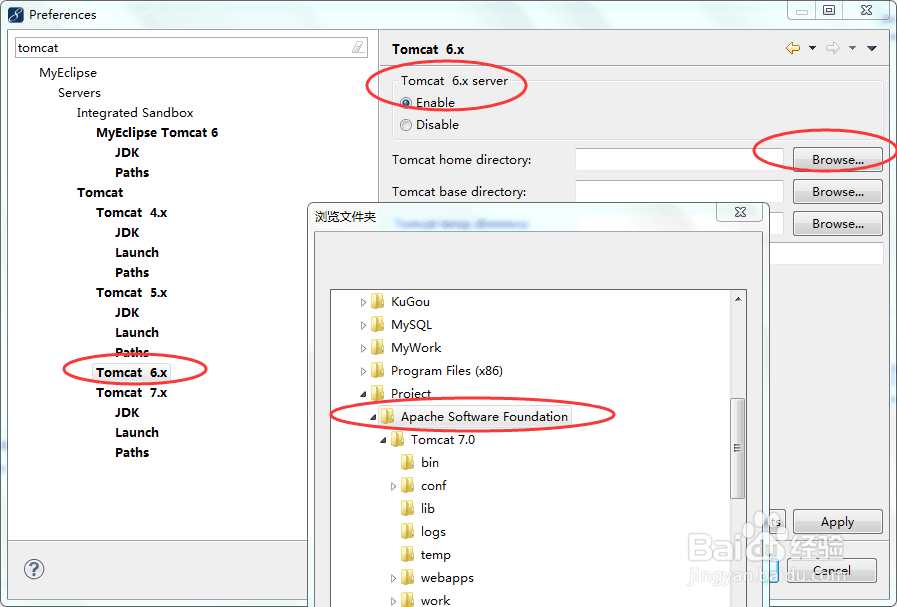
Task: Expand the MyWork folder node
Action: (x=363, y=348)
